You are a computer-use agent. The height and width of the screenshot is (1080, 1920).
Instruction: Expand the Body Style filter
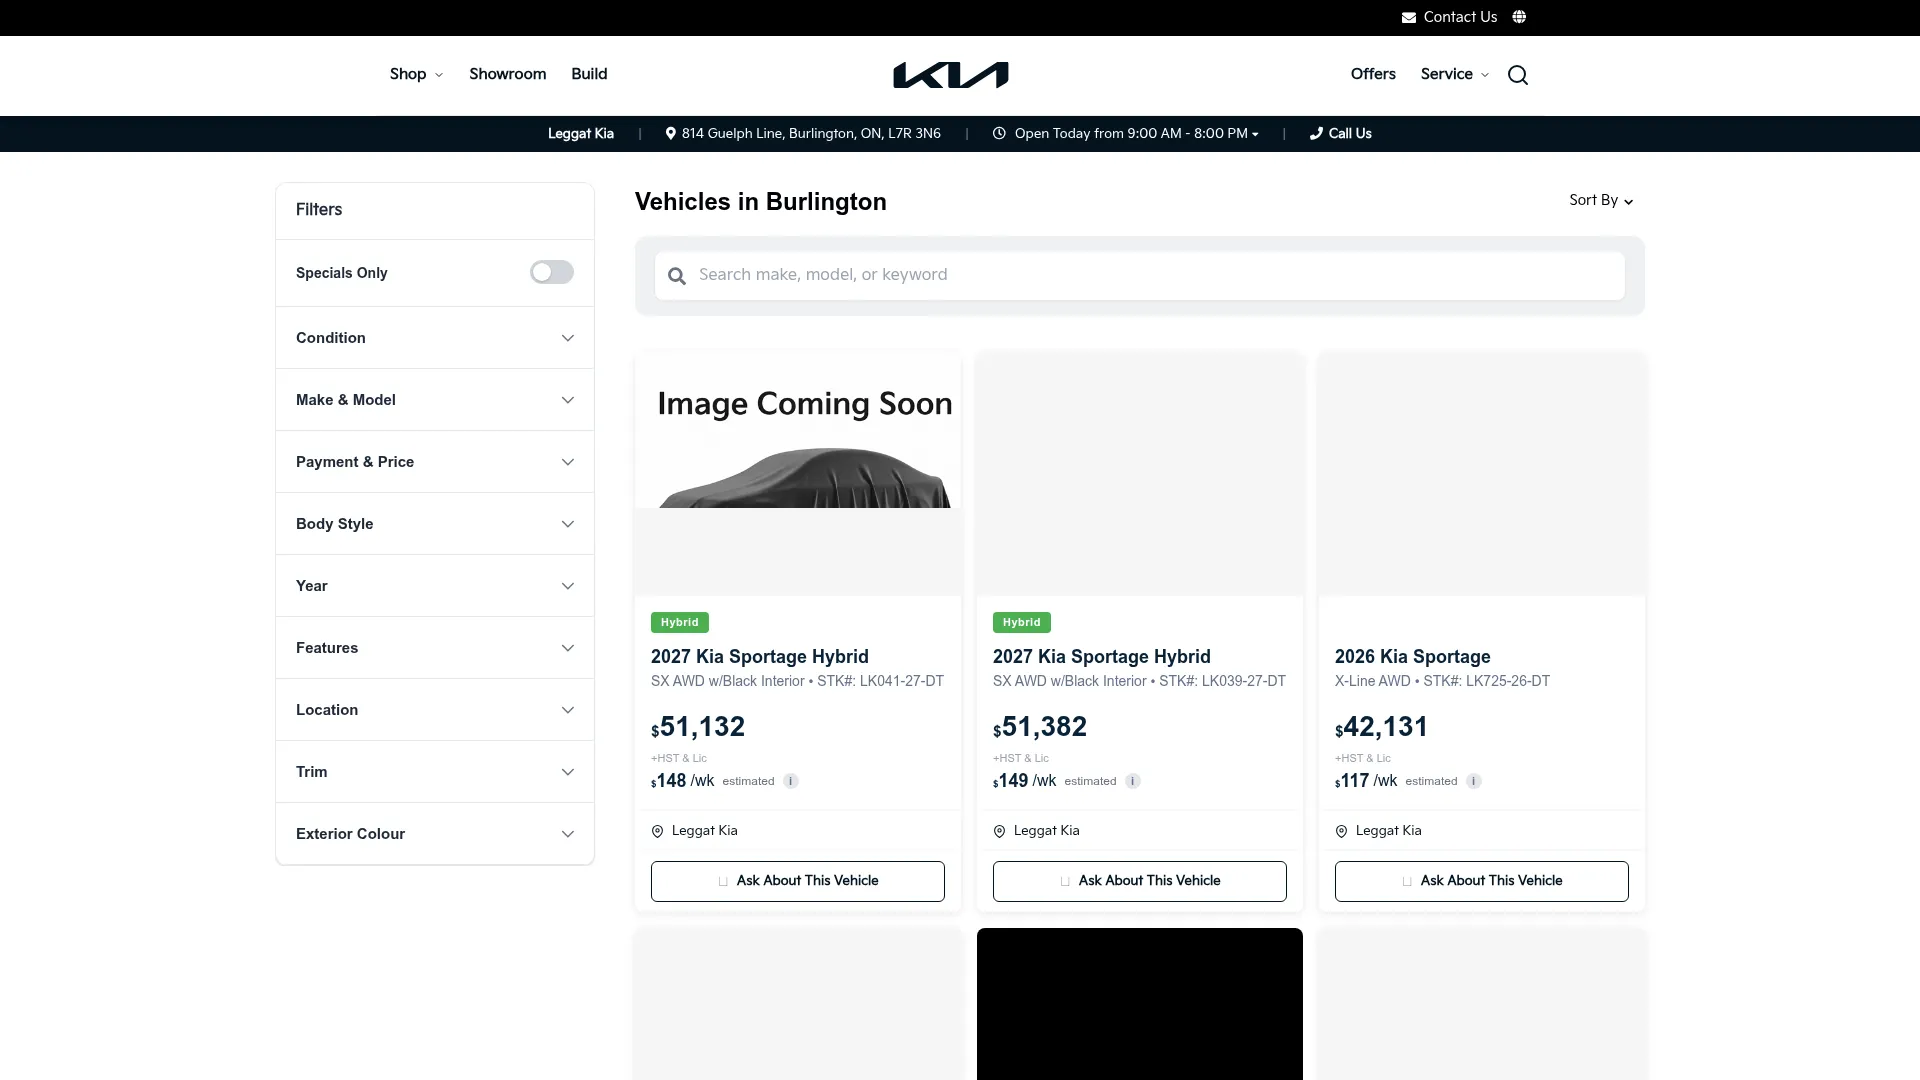[434, 524]
